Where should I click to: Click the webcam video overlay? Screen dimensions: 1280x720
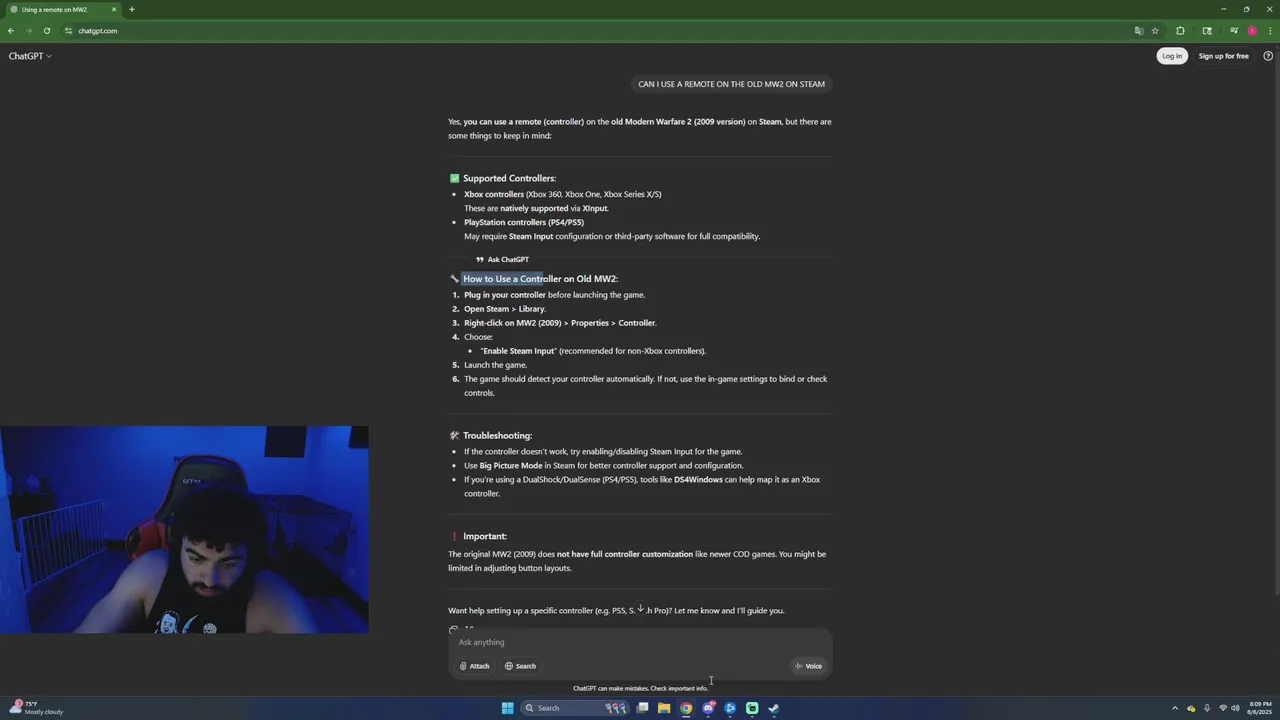(184, 530)
